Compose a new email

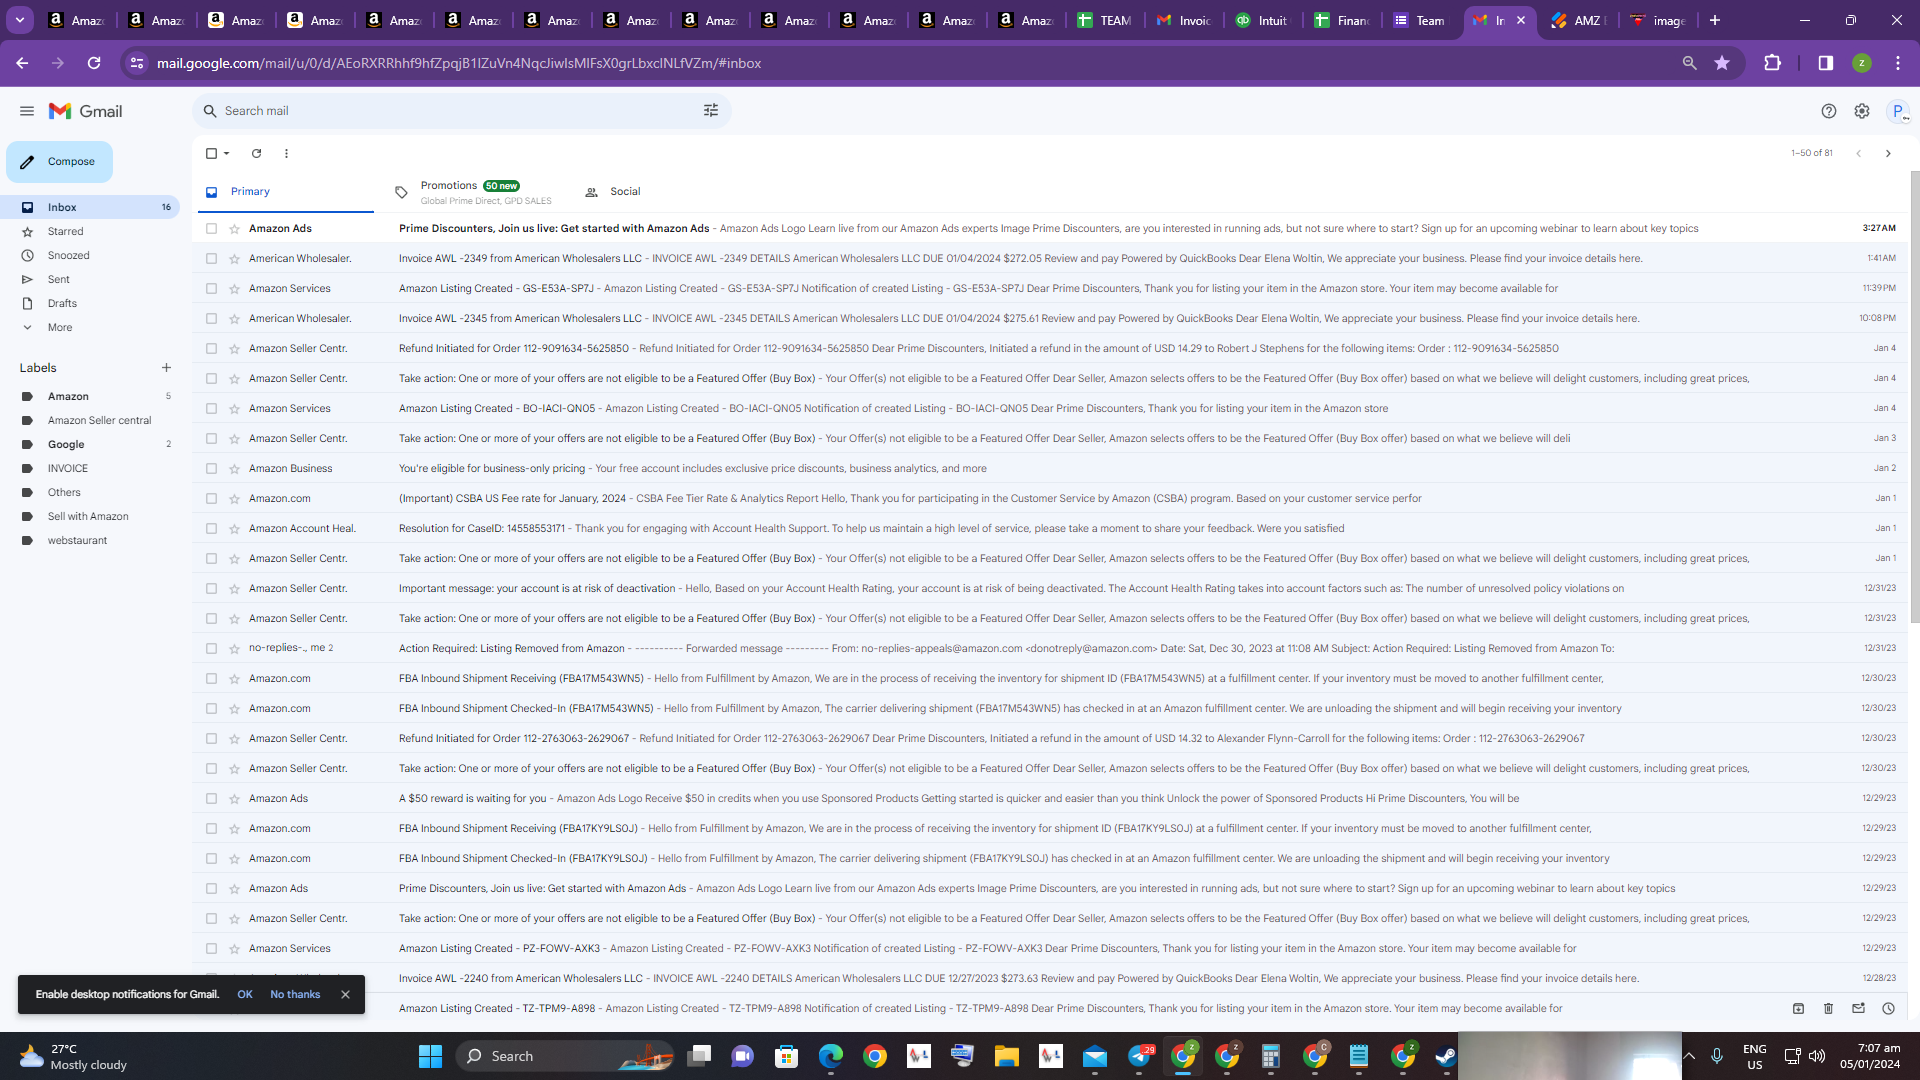point(59,162)
